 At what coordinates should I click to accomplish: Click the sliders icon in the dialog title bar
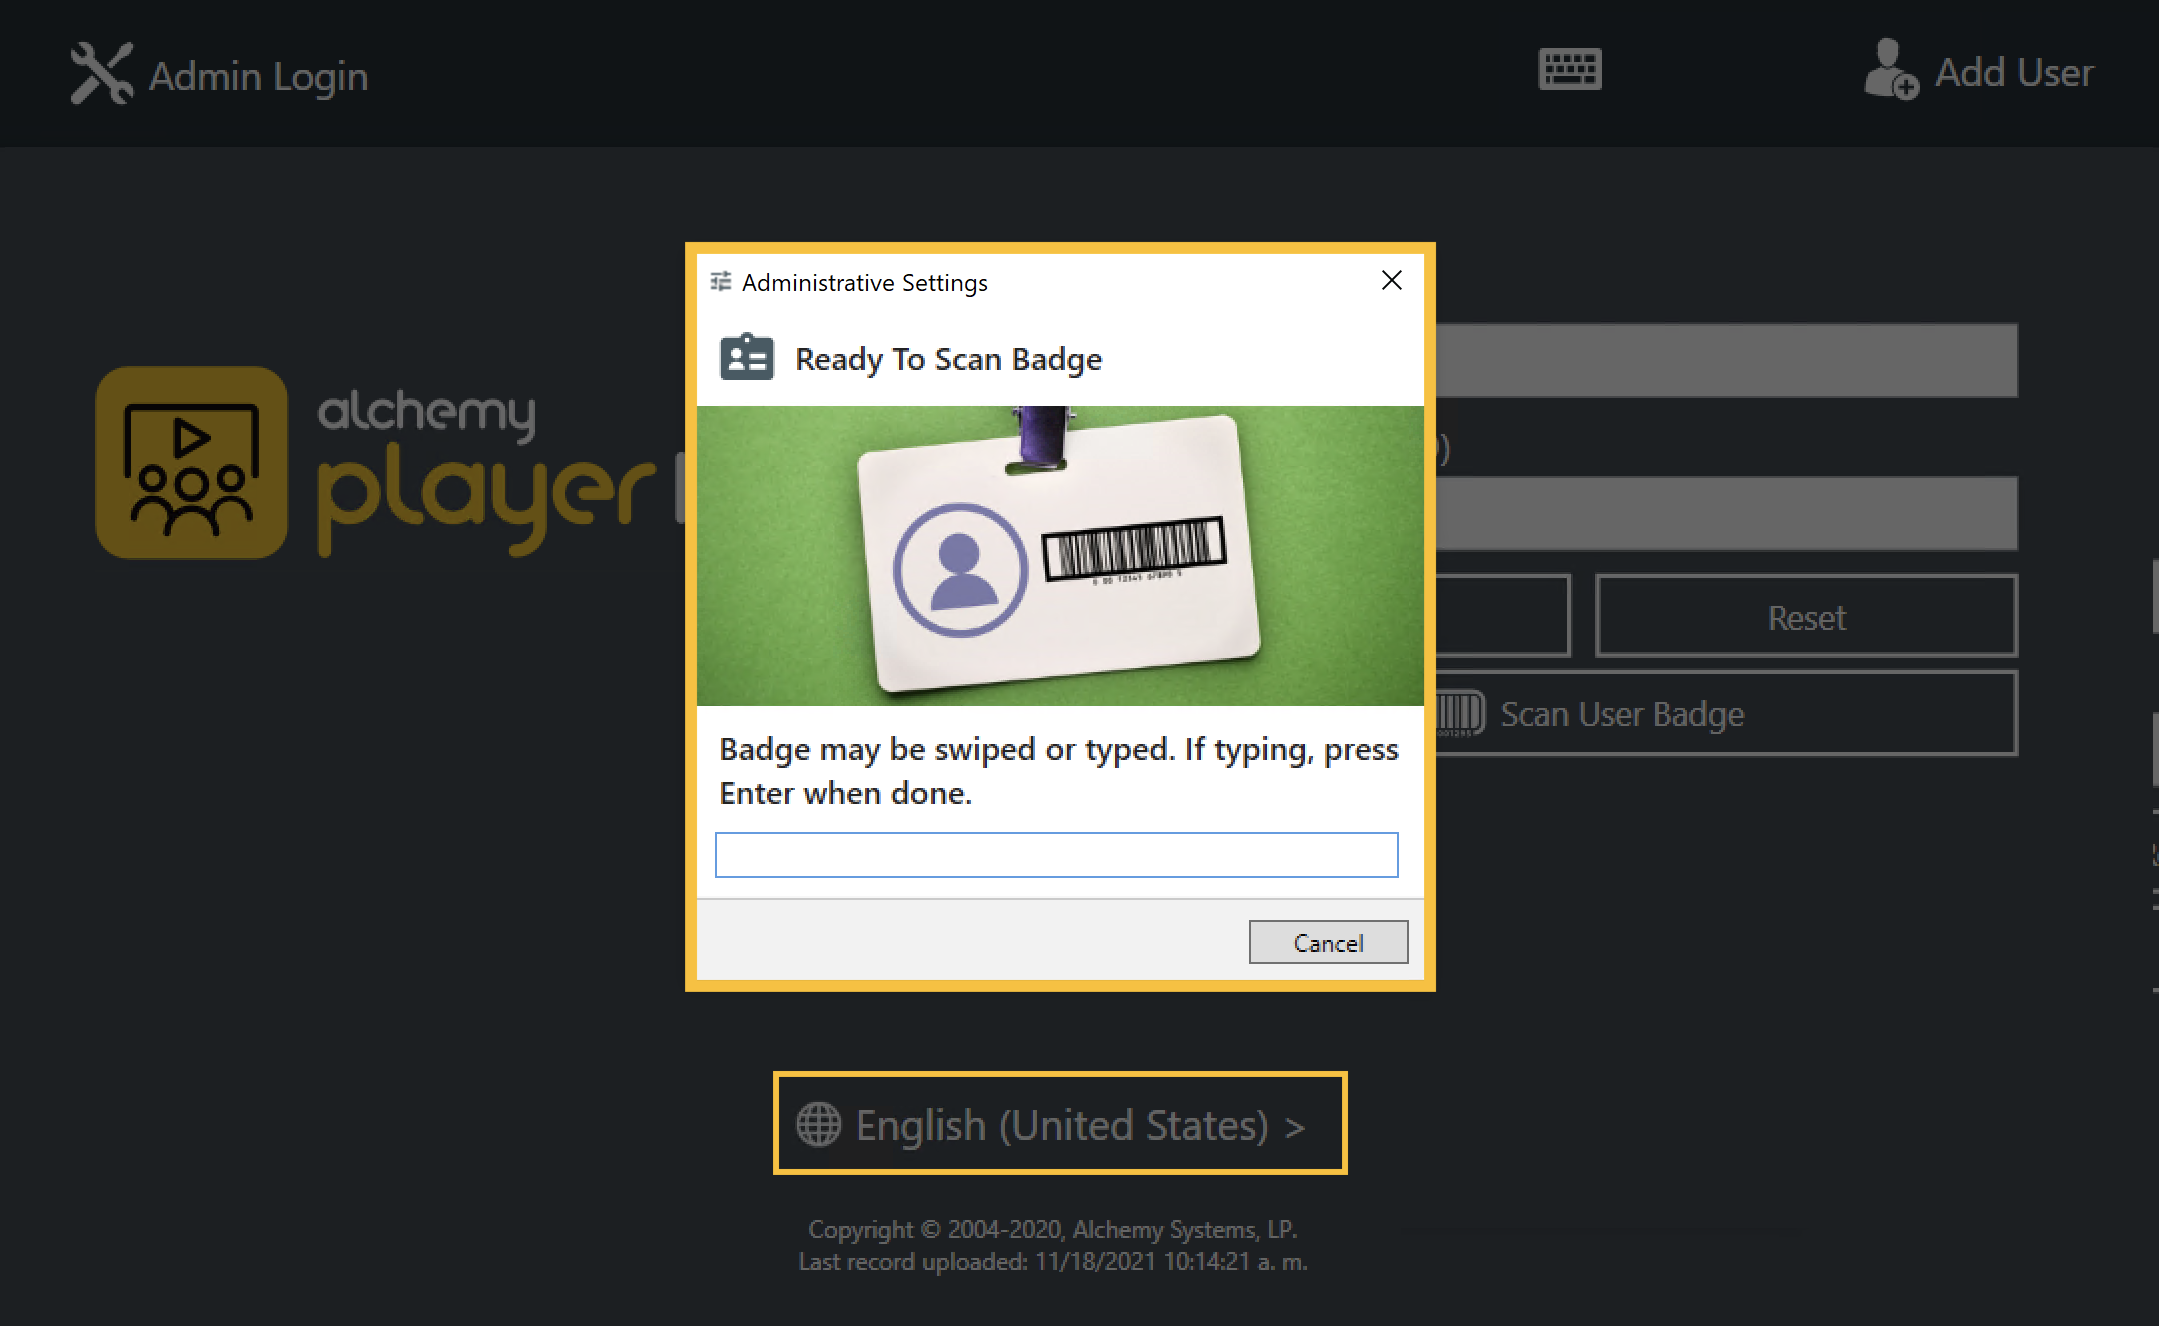click(719, 281)
